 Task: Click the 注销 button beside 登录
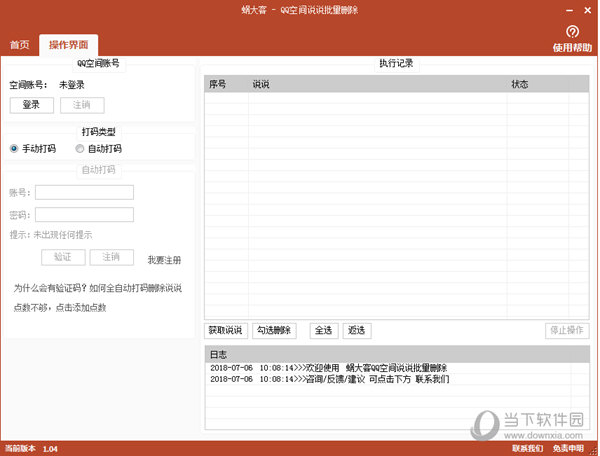(x=82, y=105)
